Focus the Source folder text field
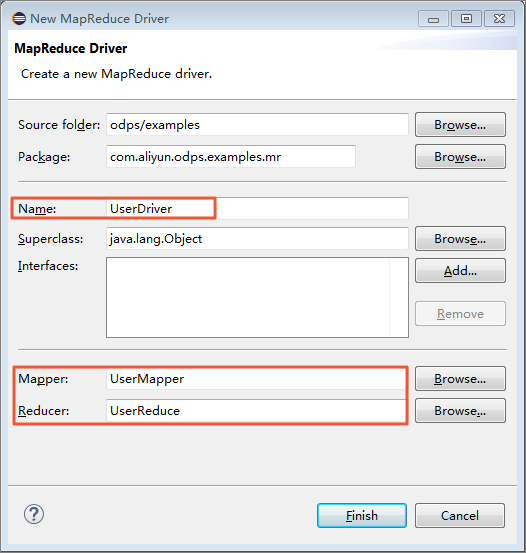This screenshot has width=526, height=553. click(x=257, y=124)
